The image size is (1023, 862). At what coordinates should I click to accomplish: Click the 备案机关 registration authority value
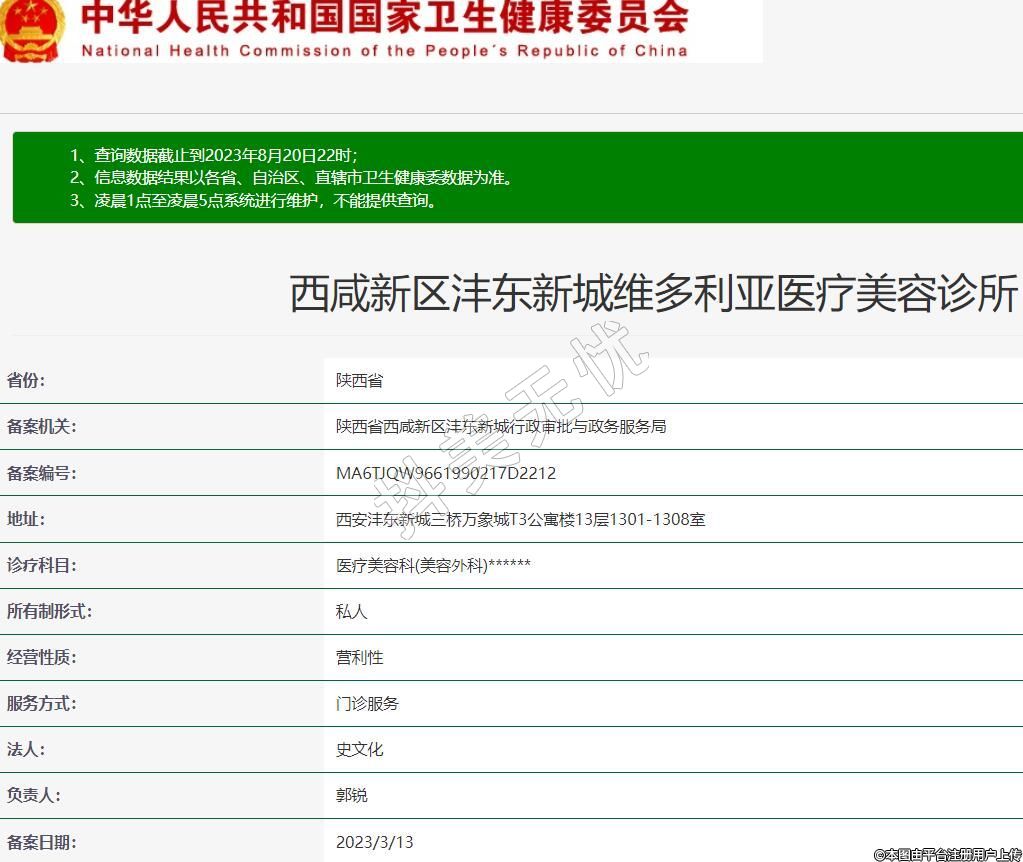[501, 427]
